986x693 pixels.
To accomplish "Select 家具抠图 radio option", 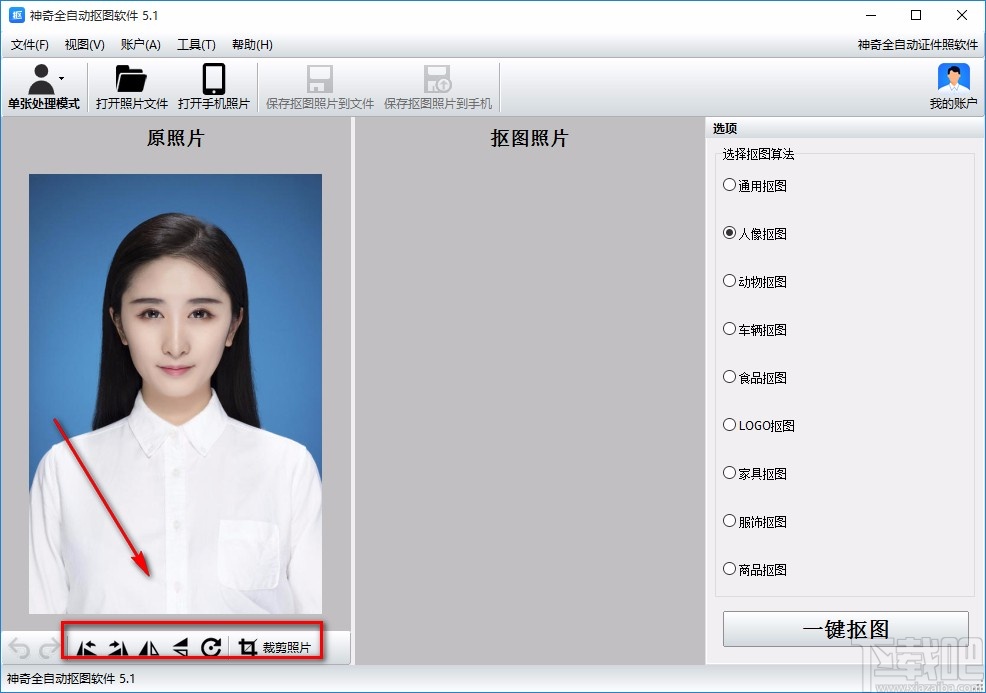I will [755, 473].
